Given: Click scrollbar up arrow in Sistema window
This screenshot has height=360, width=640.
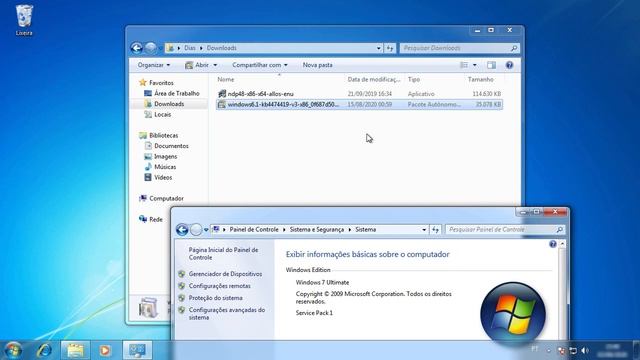Looking at the screenshot, I should pos(562,244).
